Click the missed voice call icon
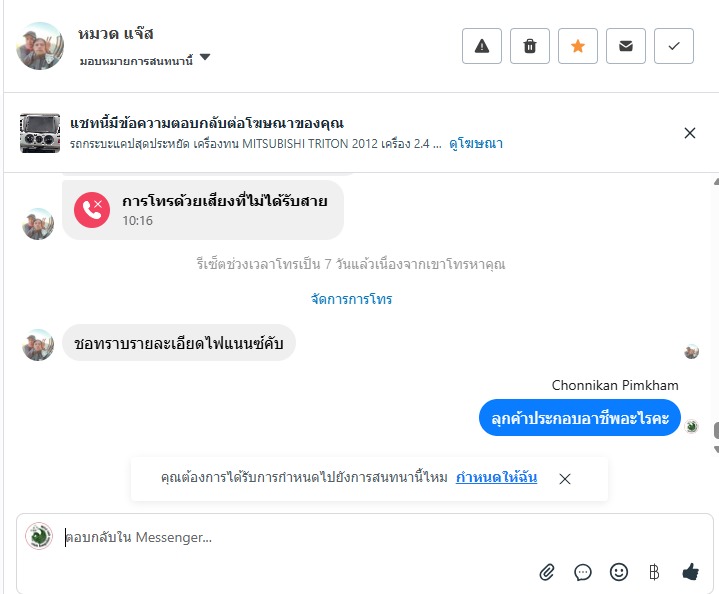This screenshot has width=719, height=594. click(92, 209)
